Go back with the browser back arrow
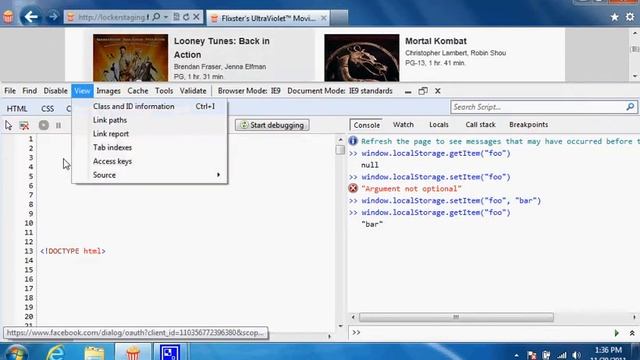Viewport: 640px width, 360px height. tap(31, 17)
